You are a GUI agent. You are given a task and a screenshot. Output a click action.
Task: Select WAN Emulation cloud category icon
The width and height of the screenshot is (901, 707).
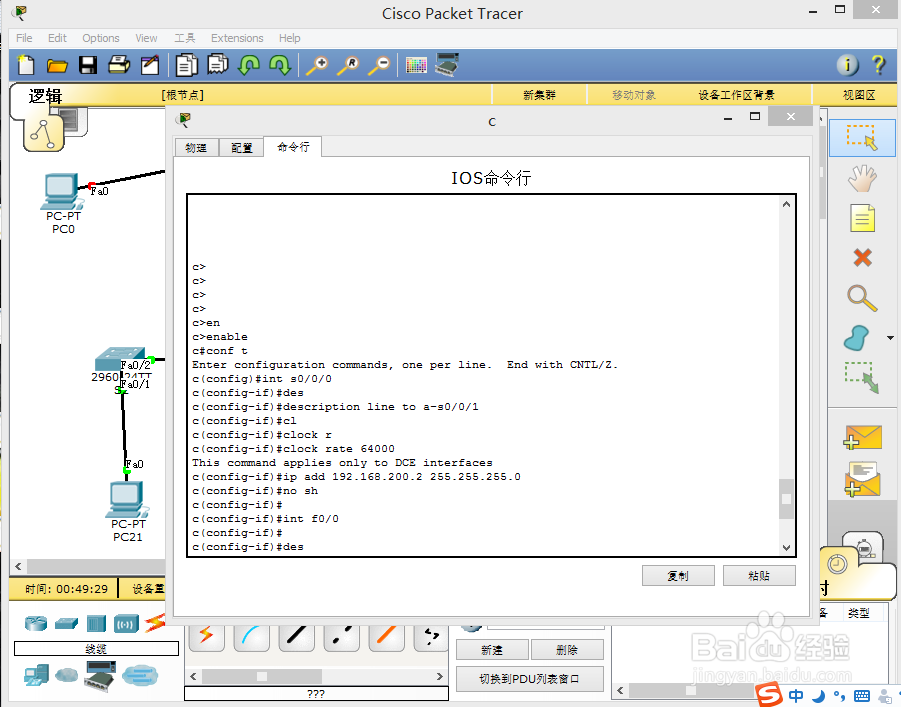click(67, 675)
